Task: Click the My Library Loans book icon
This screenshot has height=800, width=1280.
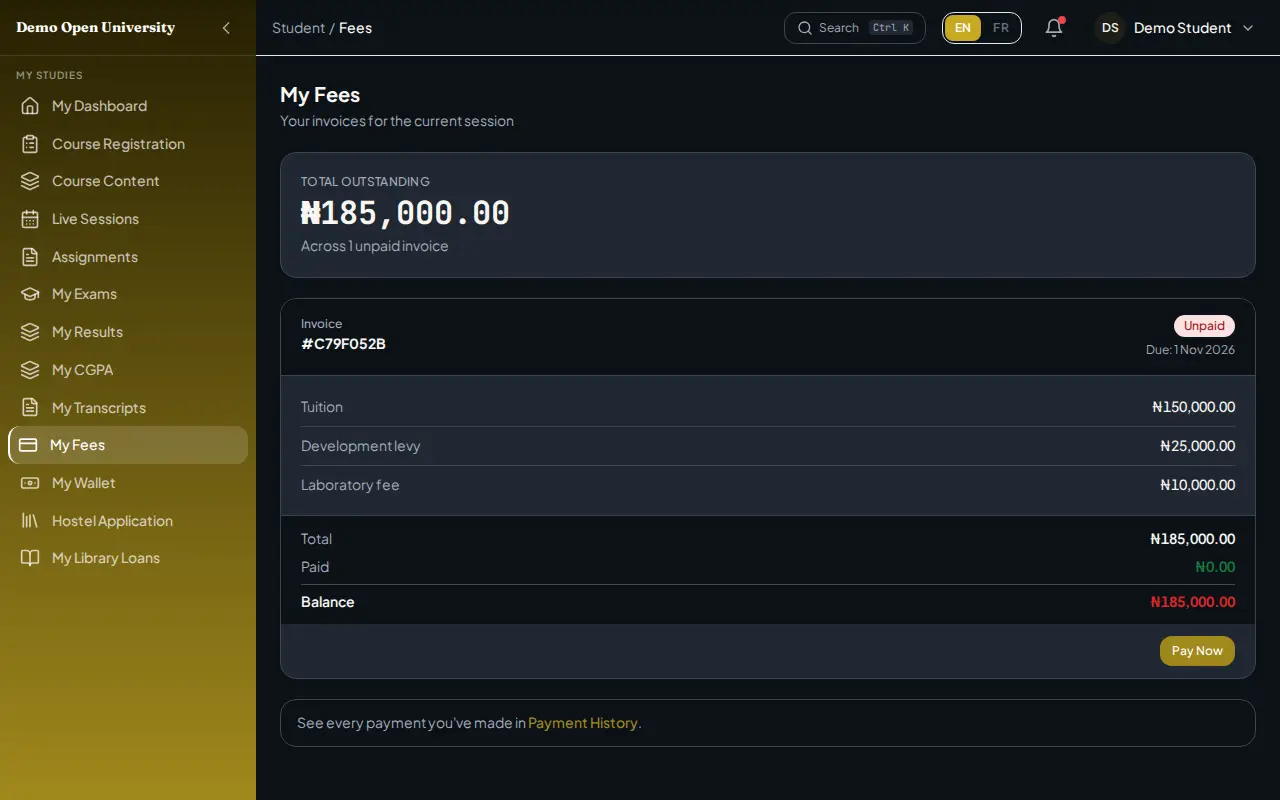Action: (x=30, y=558)
